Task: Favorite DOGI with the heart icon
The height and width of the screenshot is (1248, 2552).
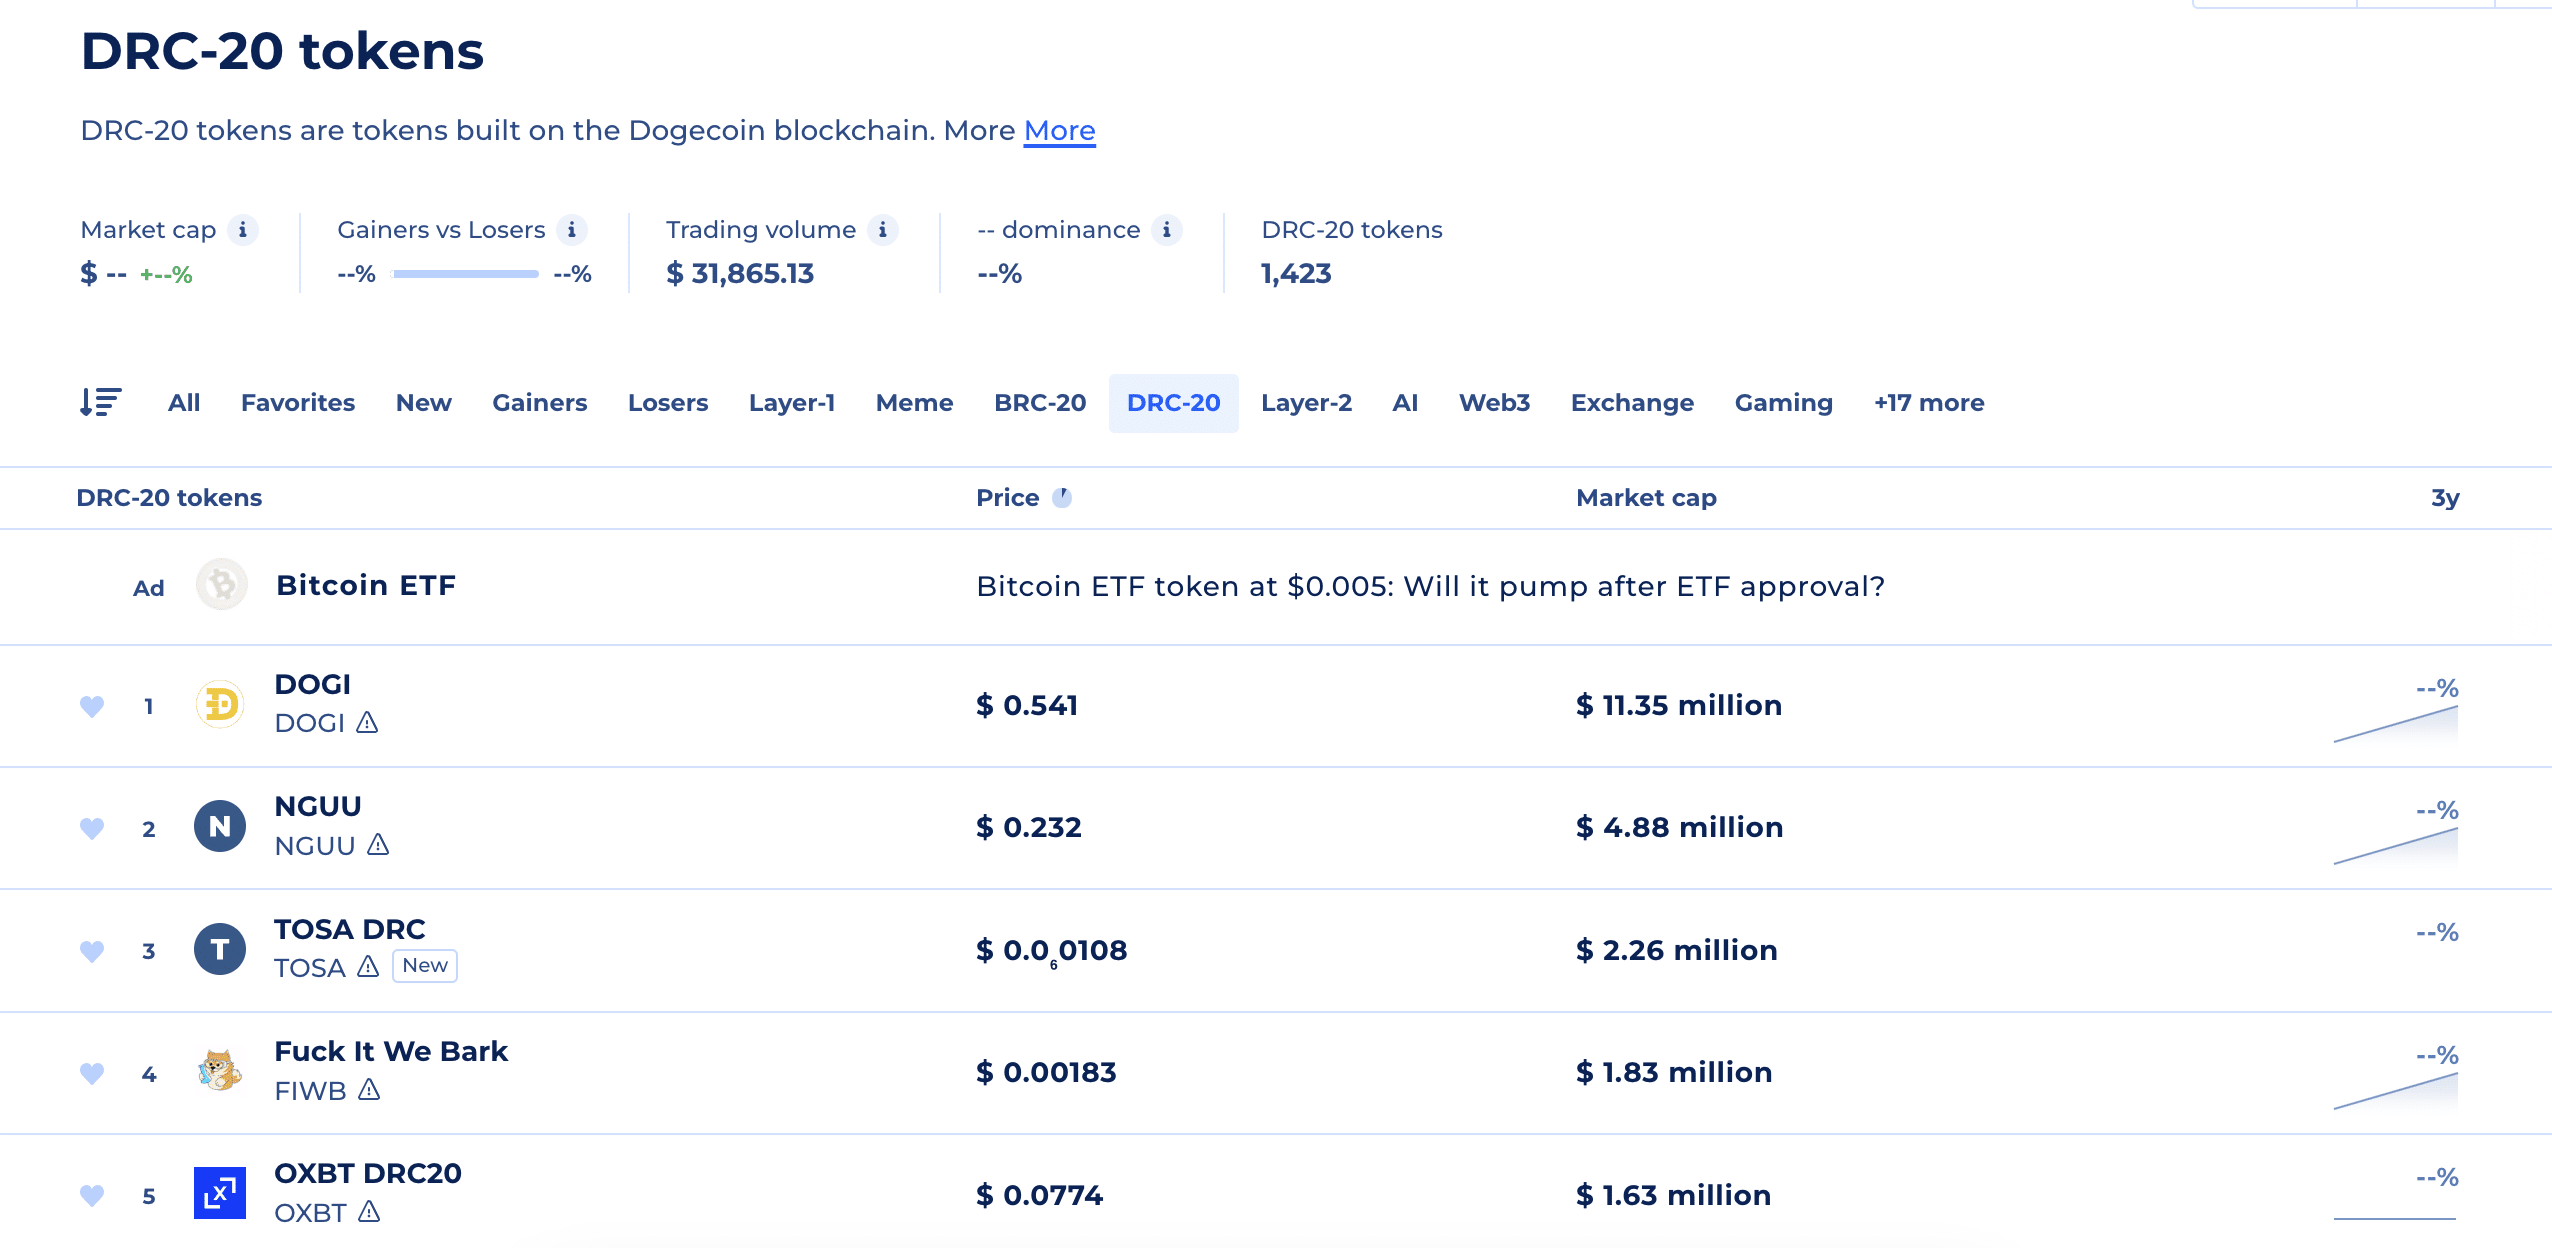Action: (x=92, y=706)
